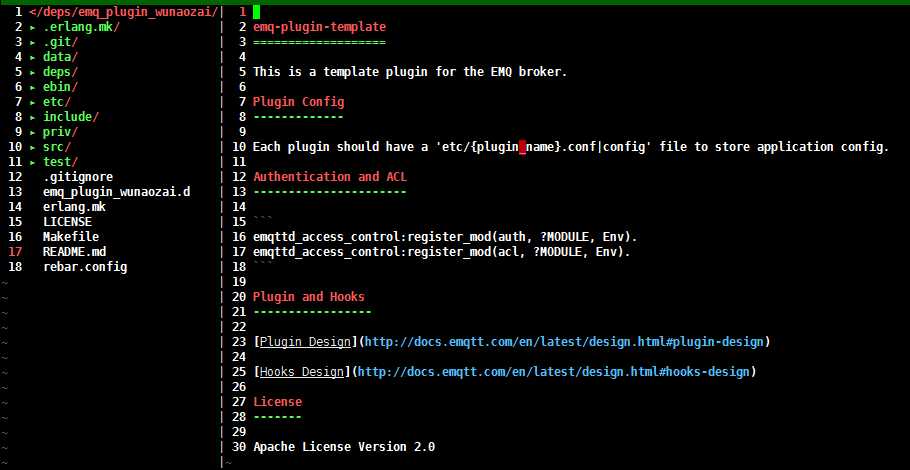
Task: Click the 'Each plugin should have' line
Action: coord(570,147)
